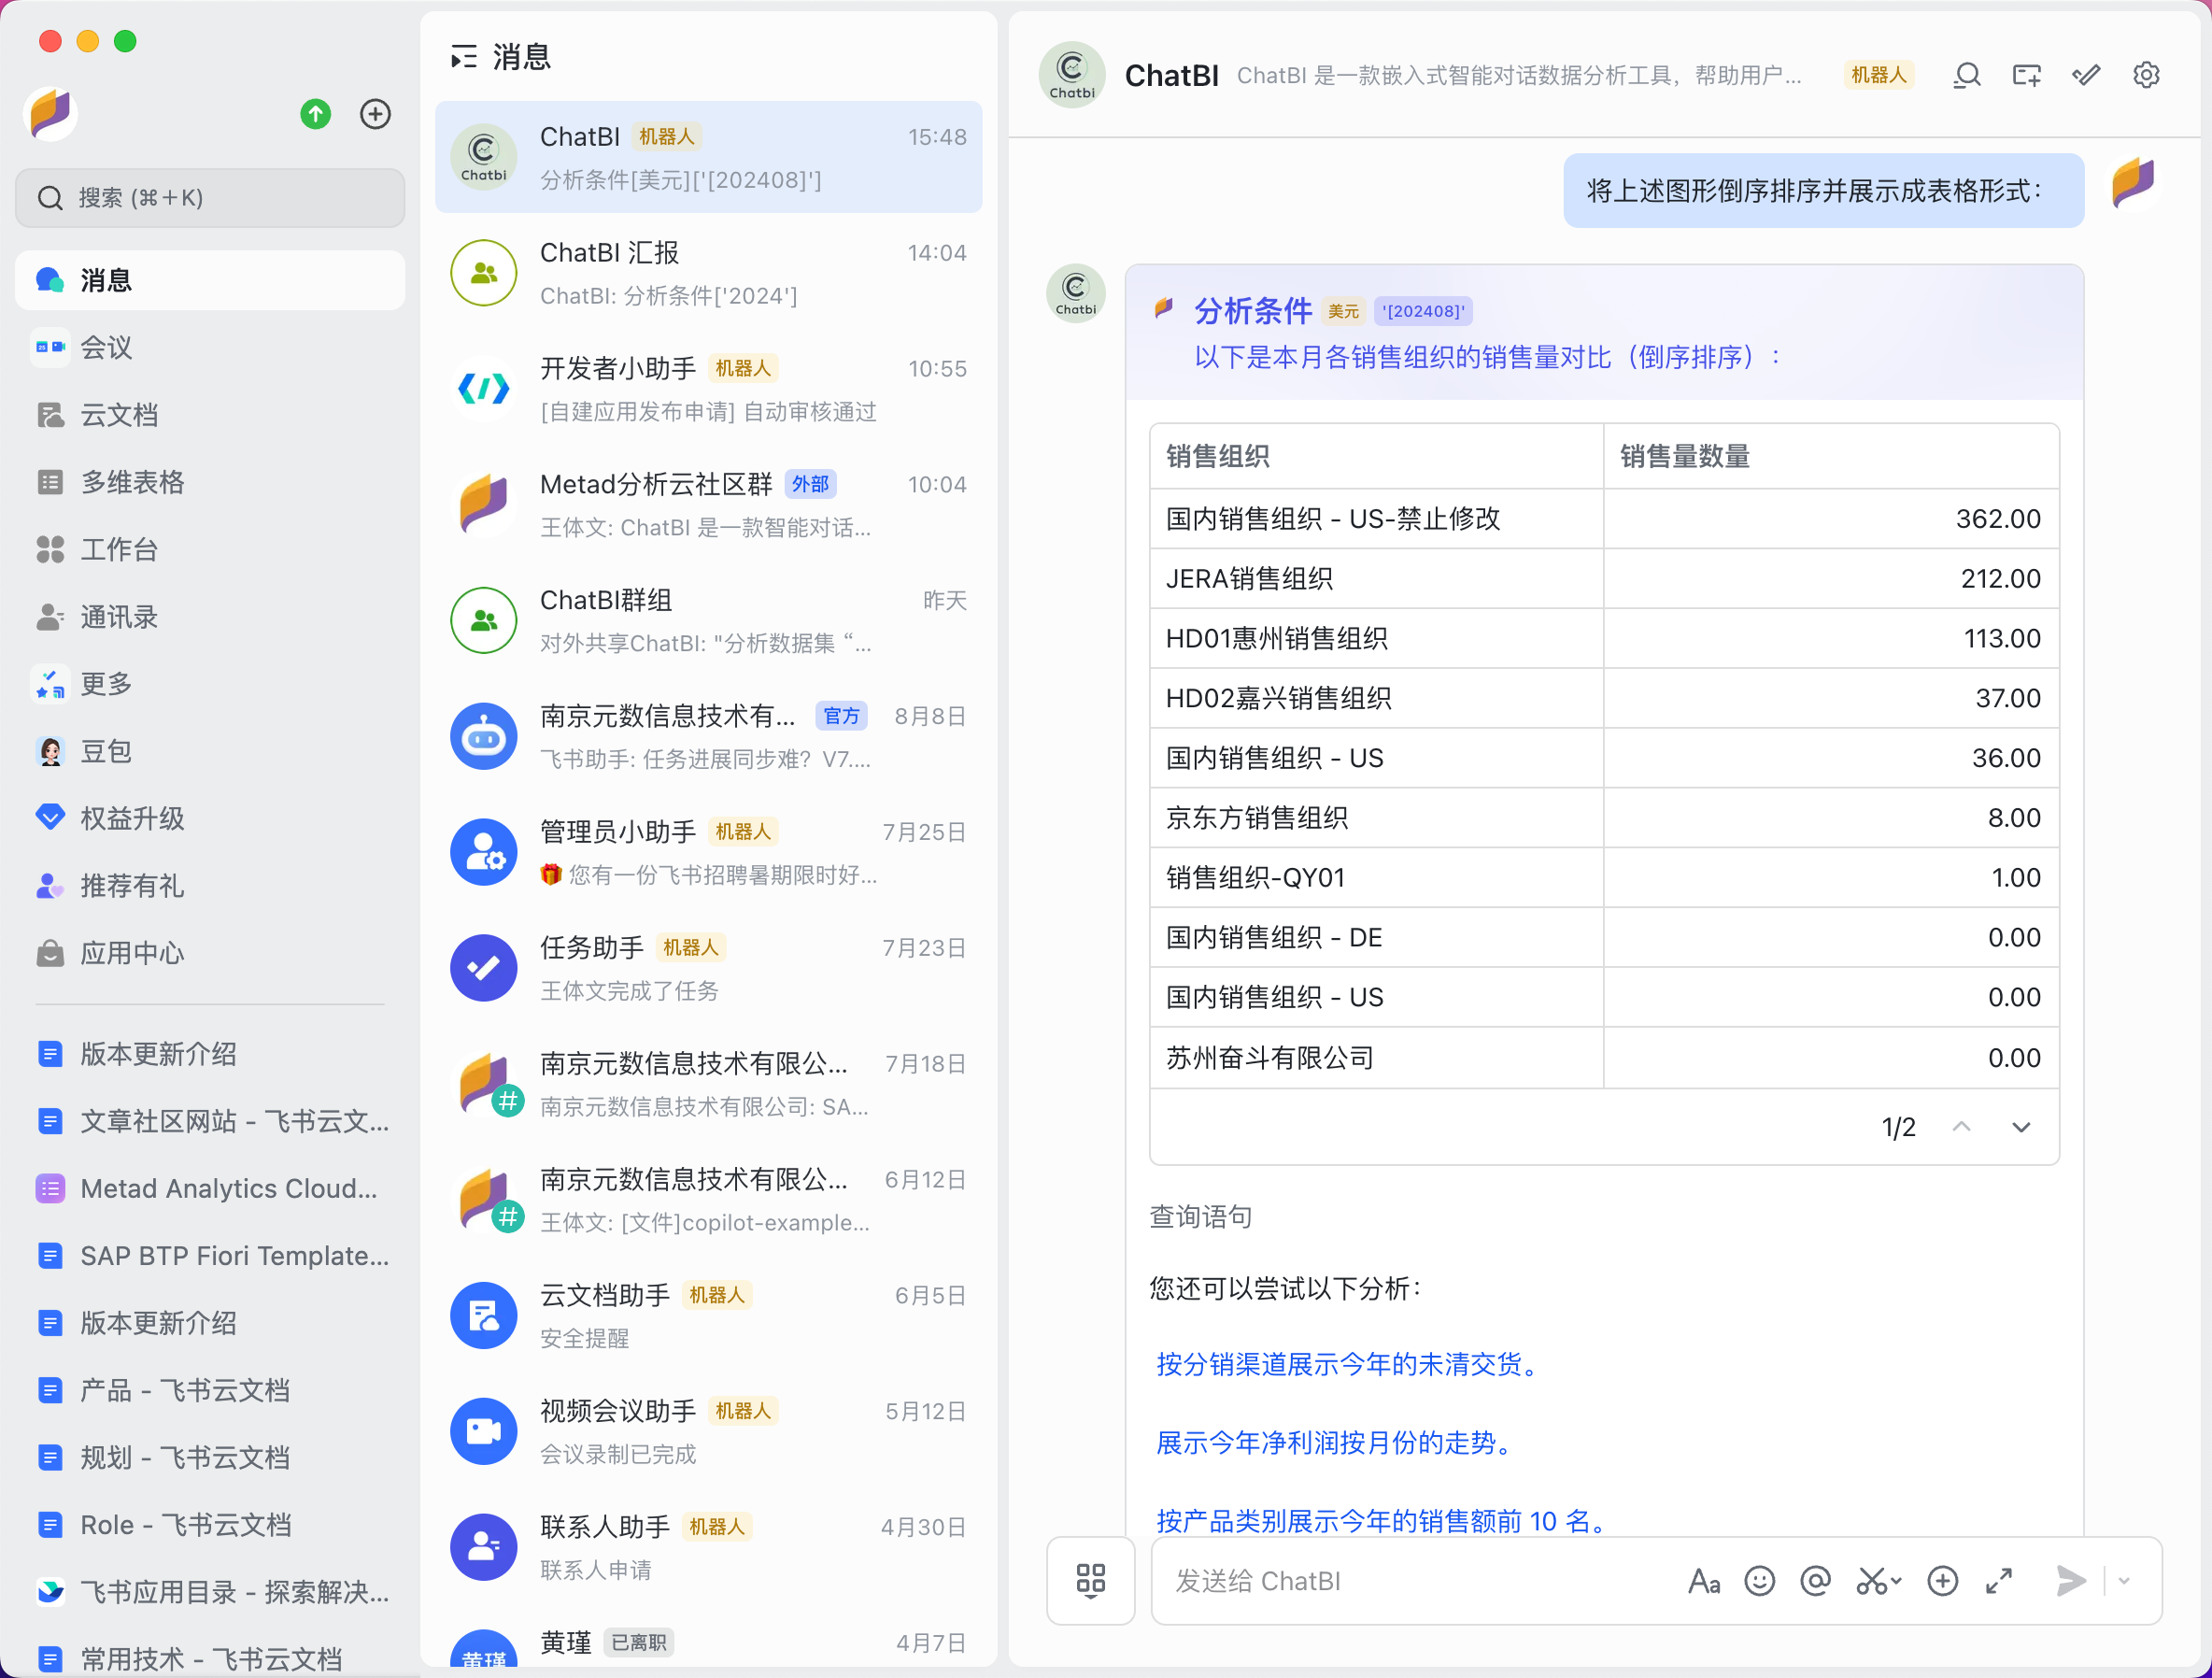Open send options dropdown arrow
2212x1678 pixels.
(x=2124, y=1581)
